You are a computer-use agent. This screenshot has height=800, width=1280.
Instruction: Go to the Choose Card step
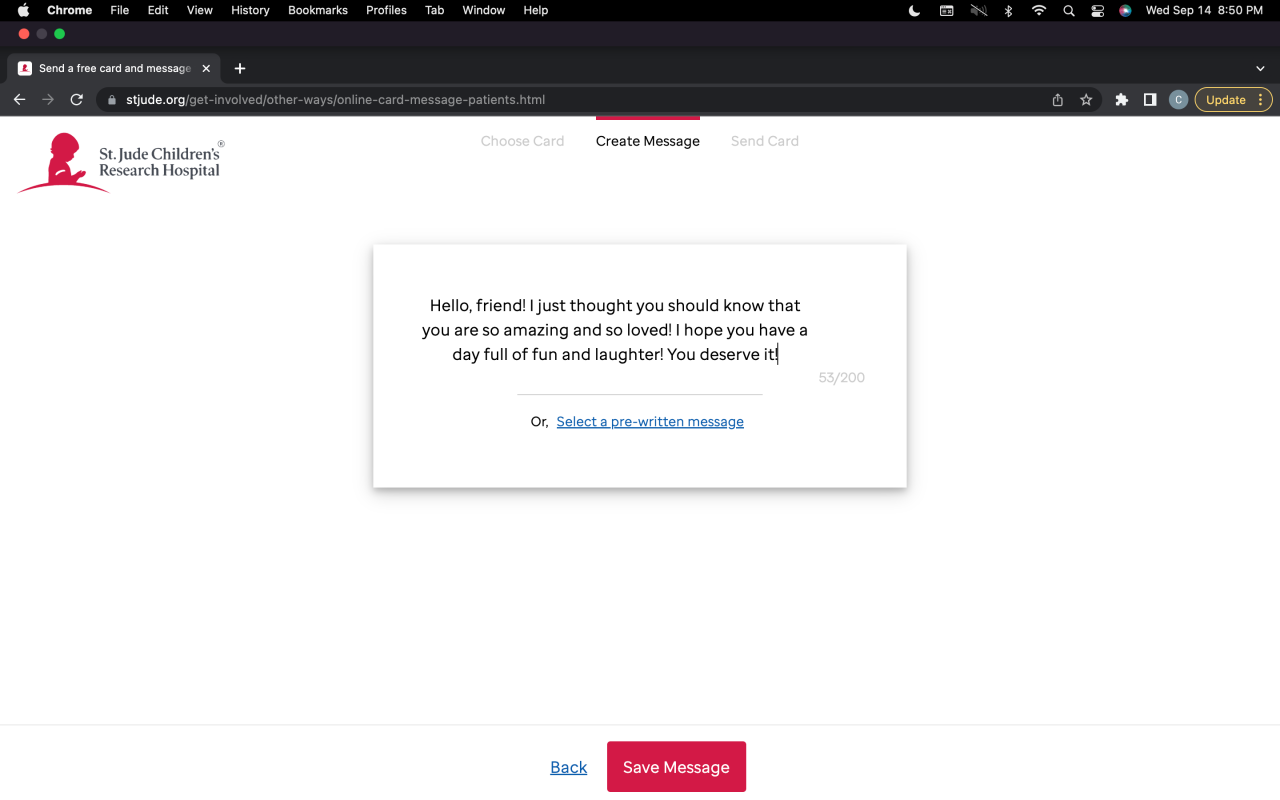[x=522, y=141]
